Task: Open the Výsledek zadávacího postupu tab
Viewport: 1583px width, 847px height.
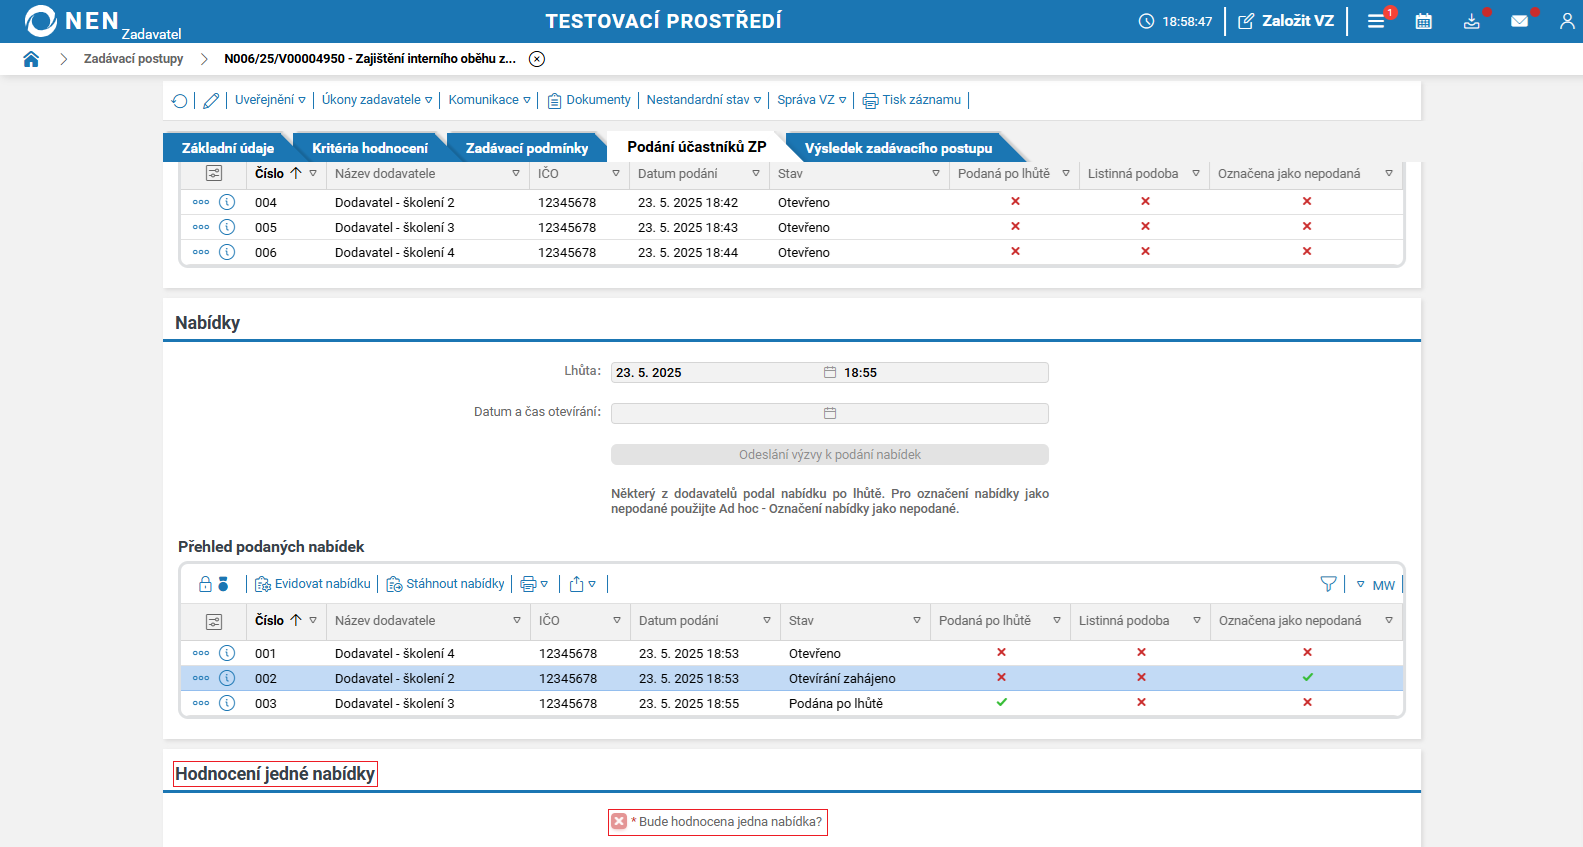Action: click(x=898, y=148)
